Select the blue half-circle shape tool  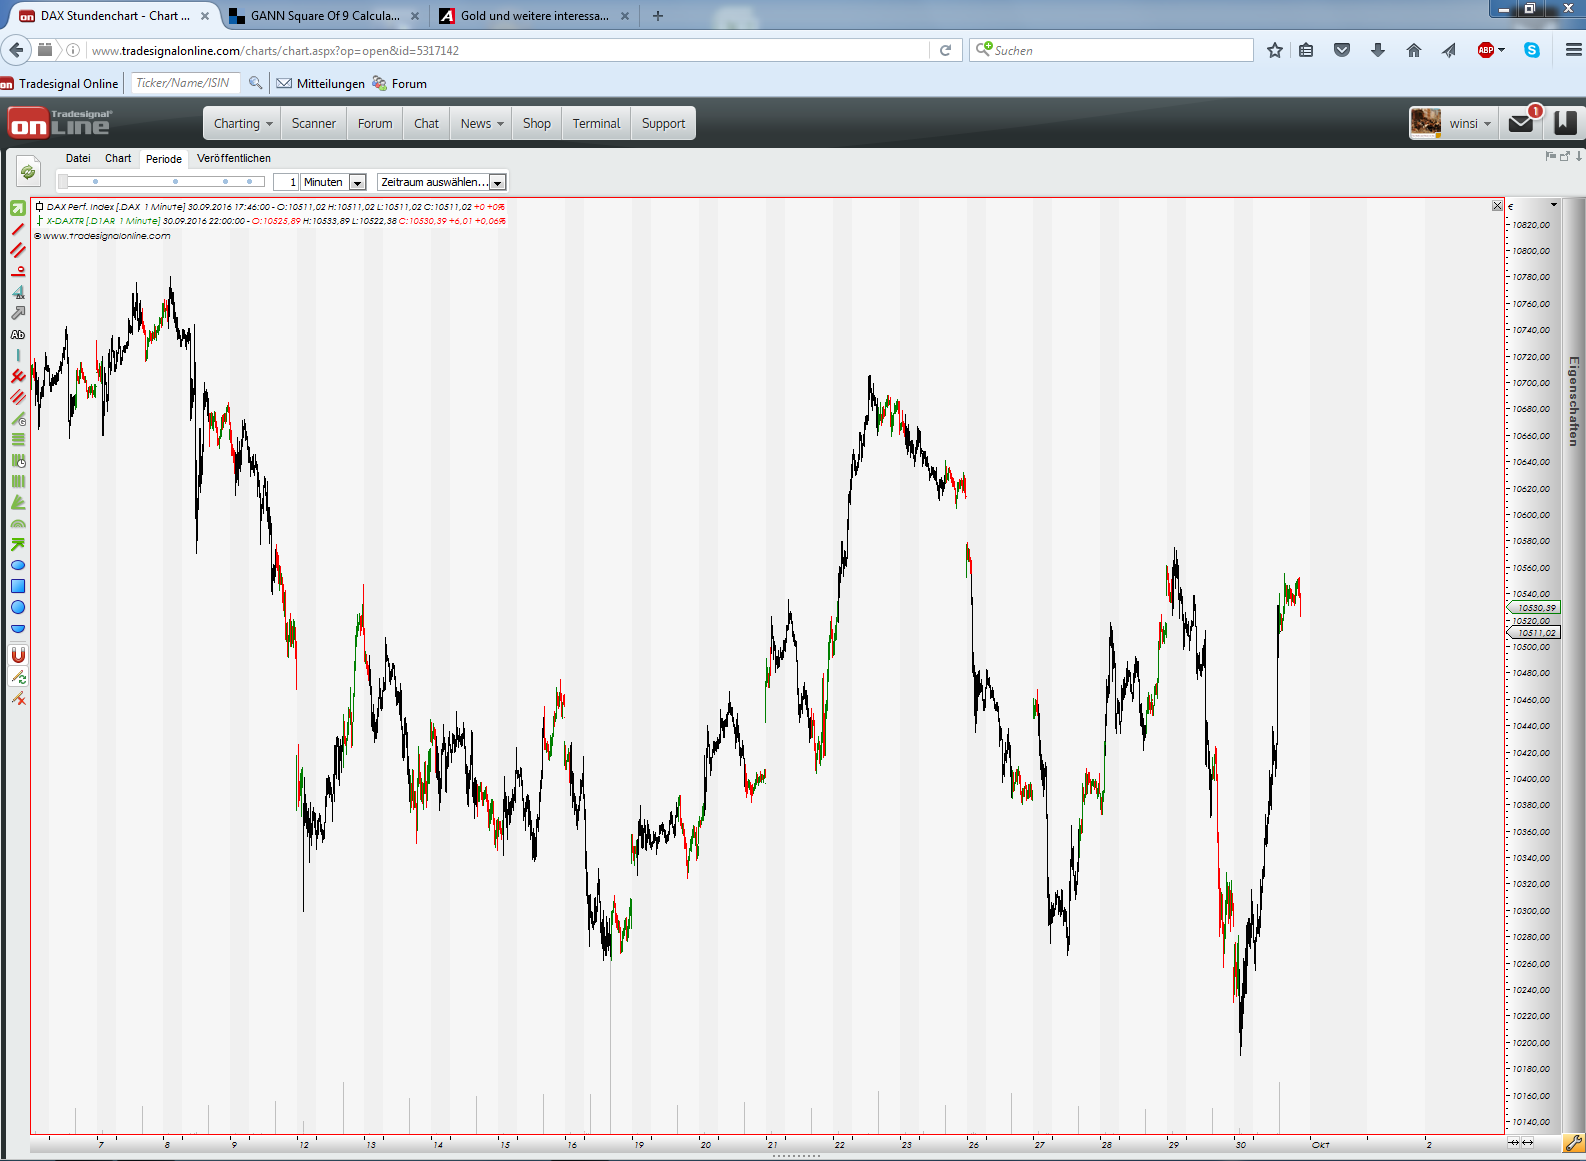point(18,628)
